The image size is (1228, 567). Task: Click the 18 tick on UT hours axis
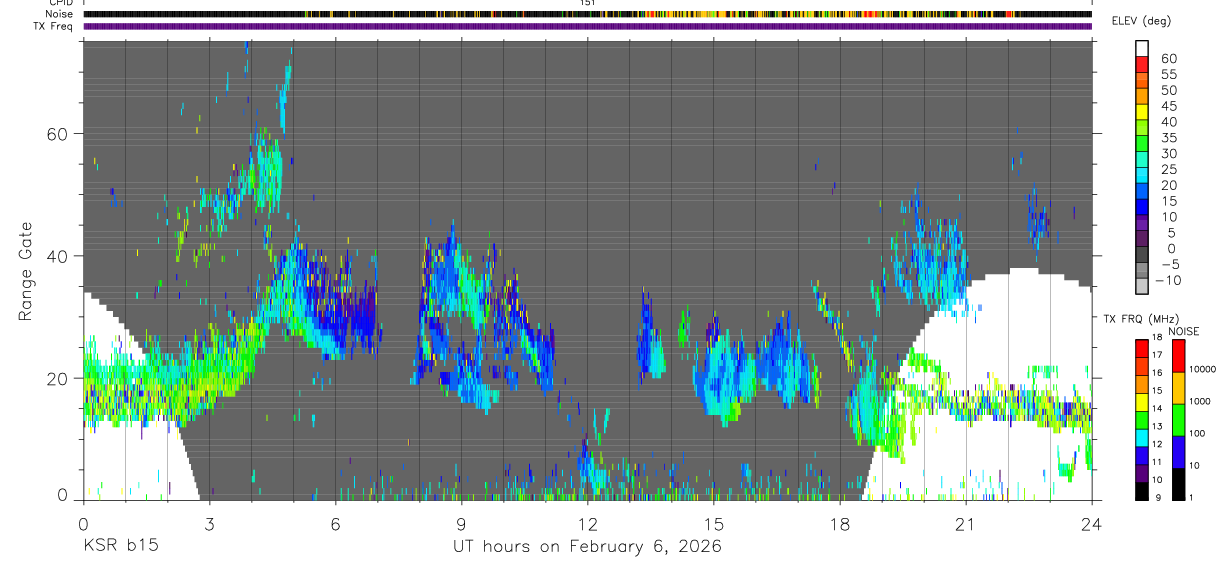tap(840, 524)
